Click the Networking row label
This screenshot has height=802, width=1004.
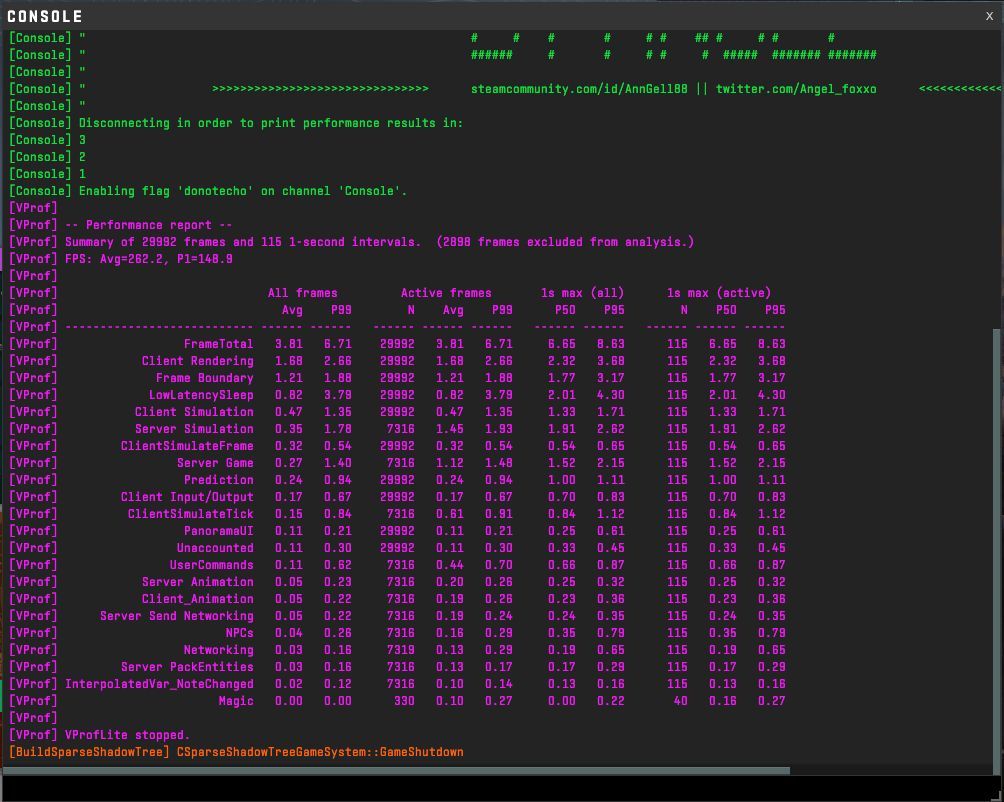tap(218, 650)
